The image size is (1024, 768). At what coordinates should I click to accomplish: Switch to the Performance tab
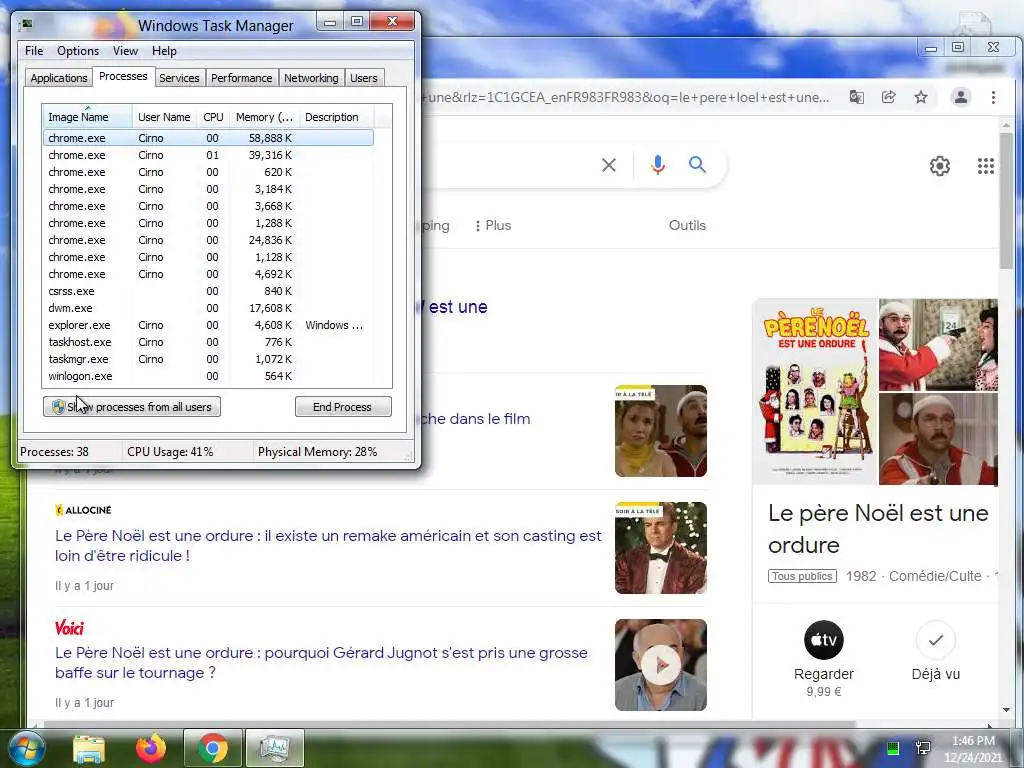[242, 78]
